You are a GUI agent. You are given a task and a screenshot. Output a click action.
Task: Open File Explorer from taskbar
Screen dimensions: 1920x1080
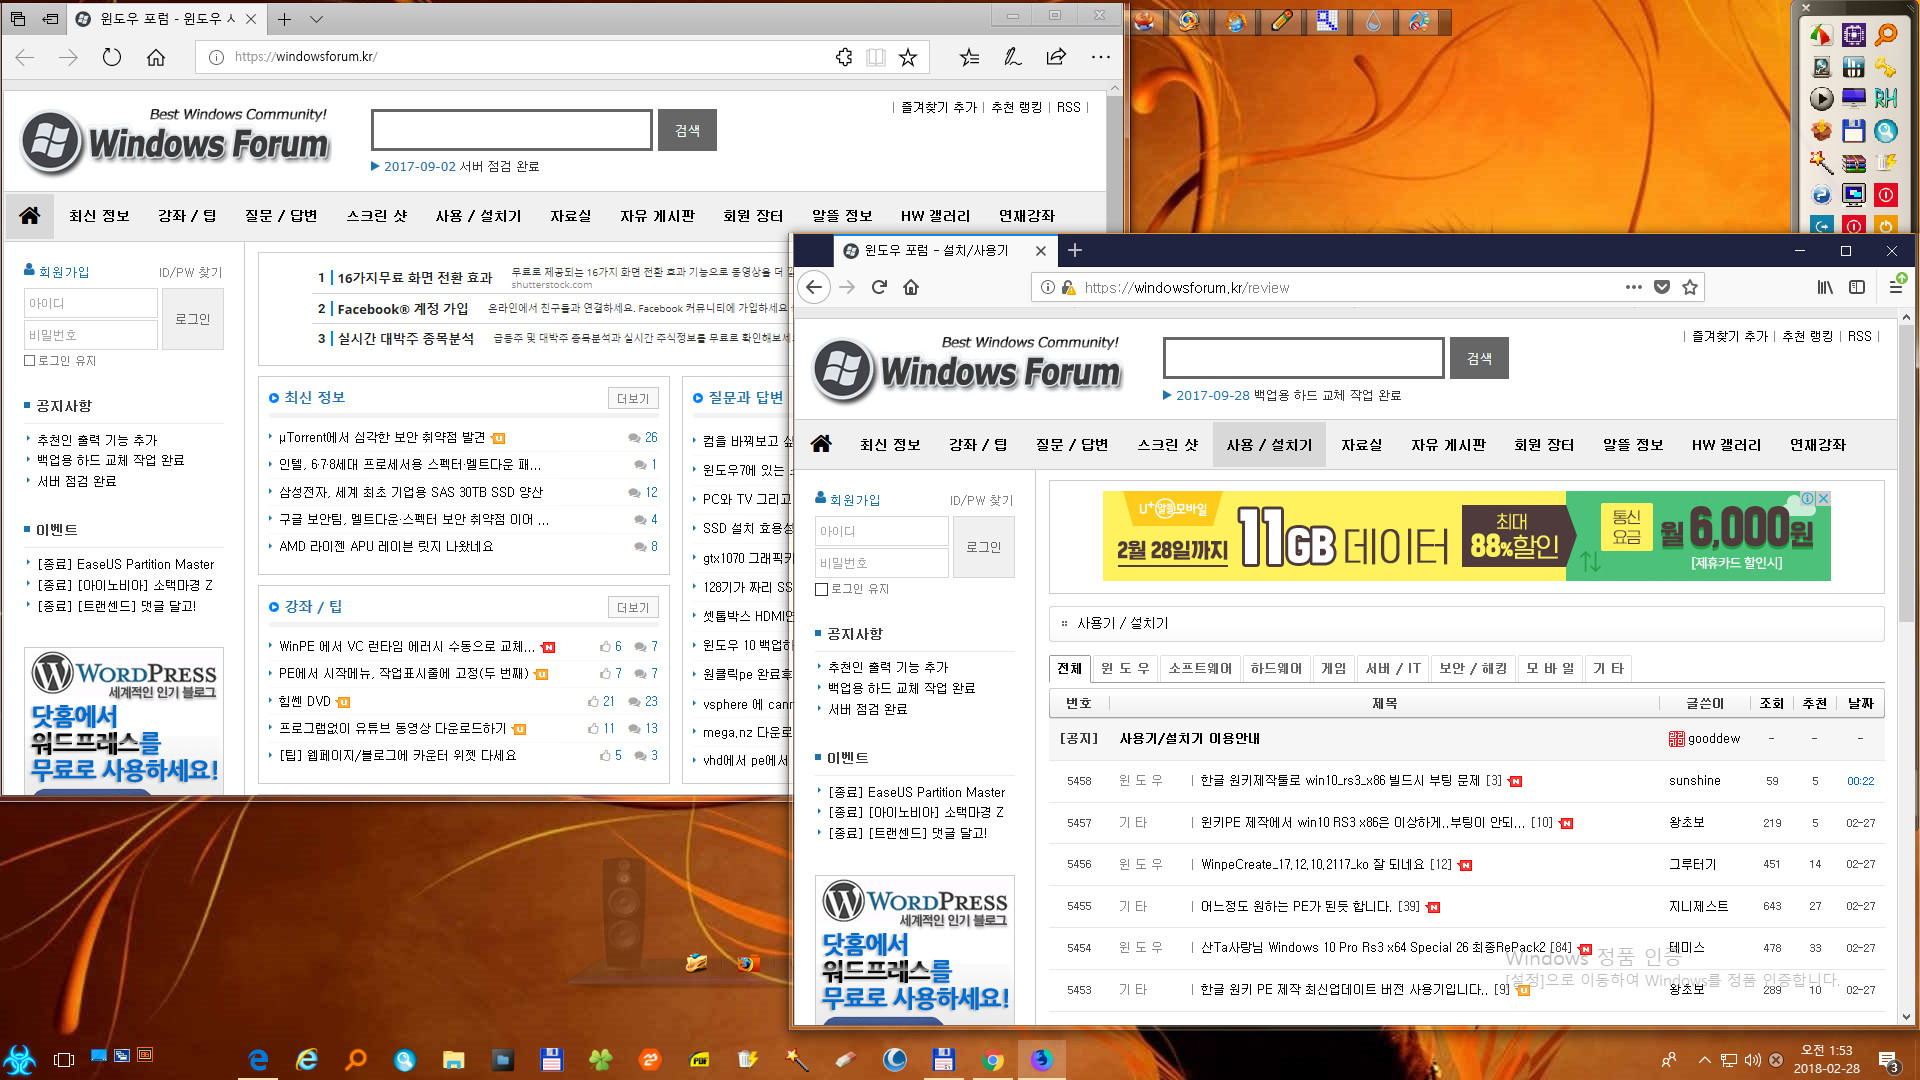coord(454,1059)
